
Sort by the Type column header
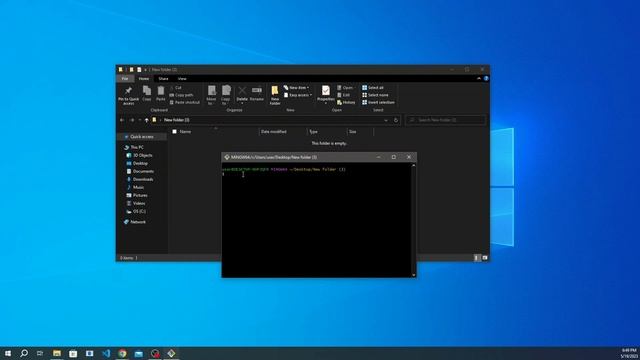313,131
